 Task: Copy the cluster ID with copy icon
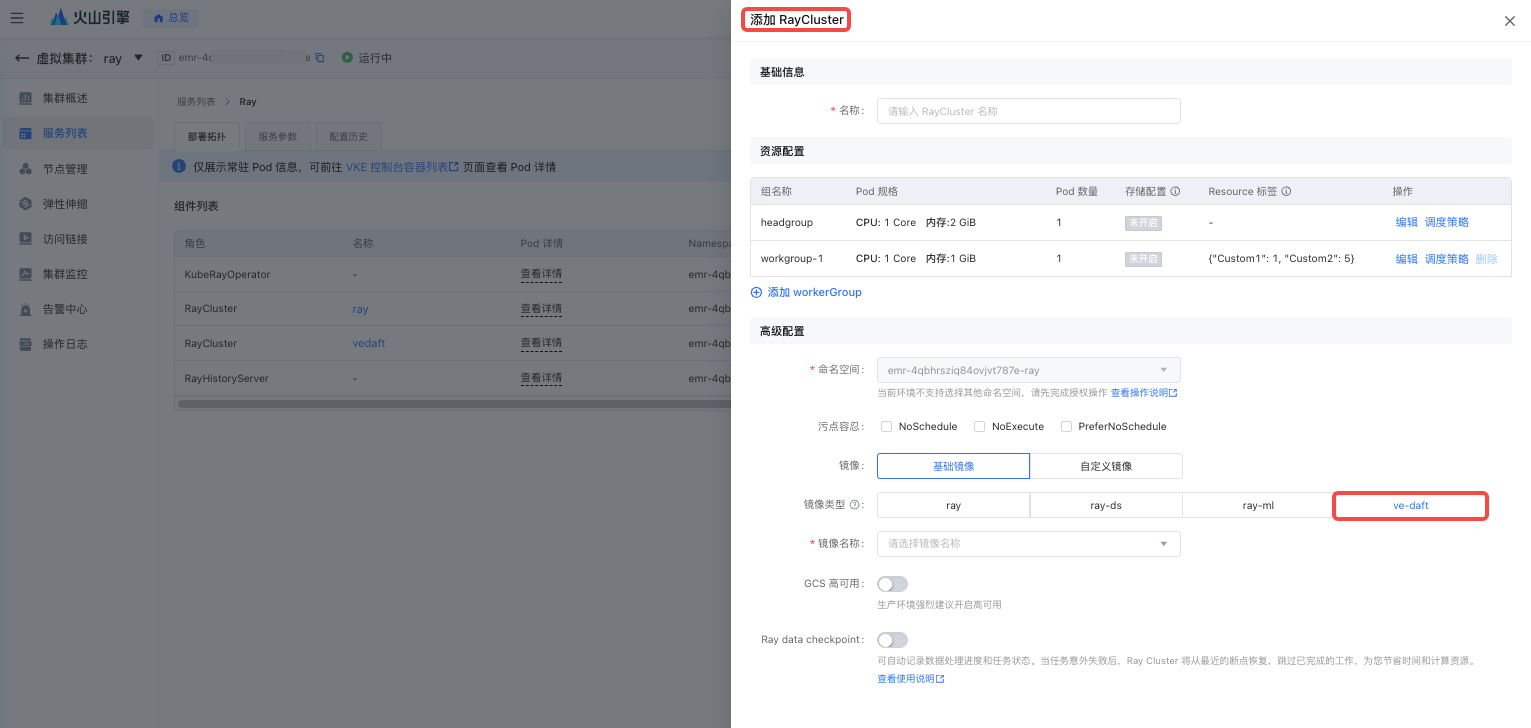[x=320, y=58]
